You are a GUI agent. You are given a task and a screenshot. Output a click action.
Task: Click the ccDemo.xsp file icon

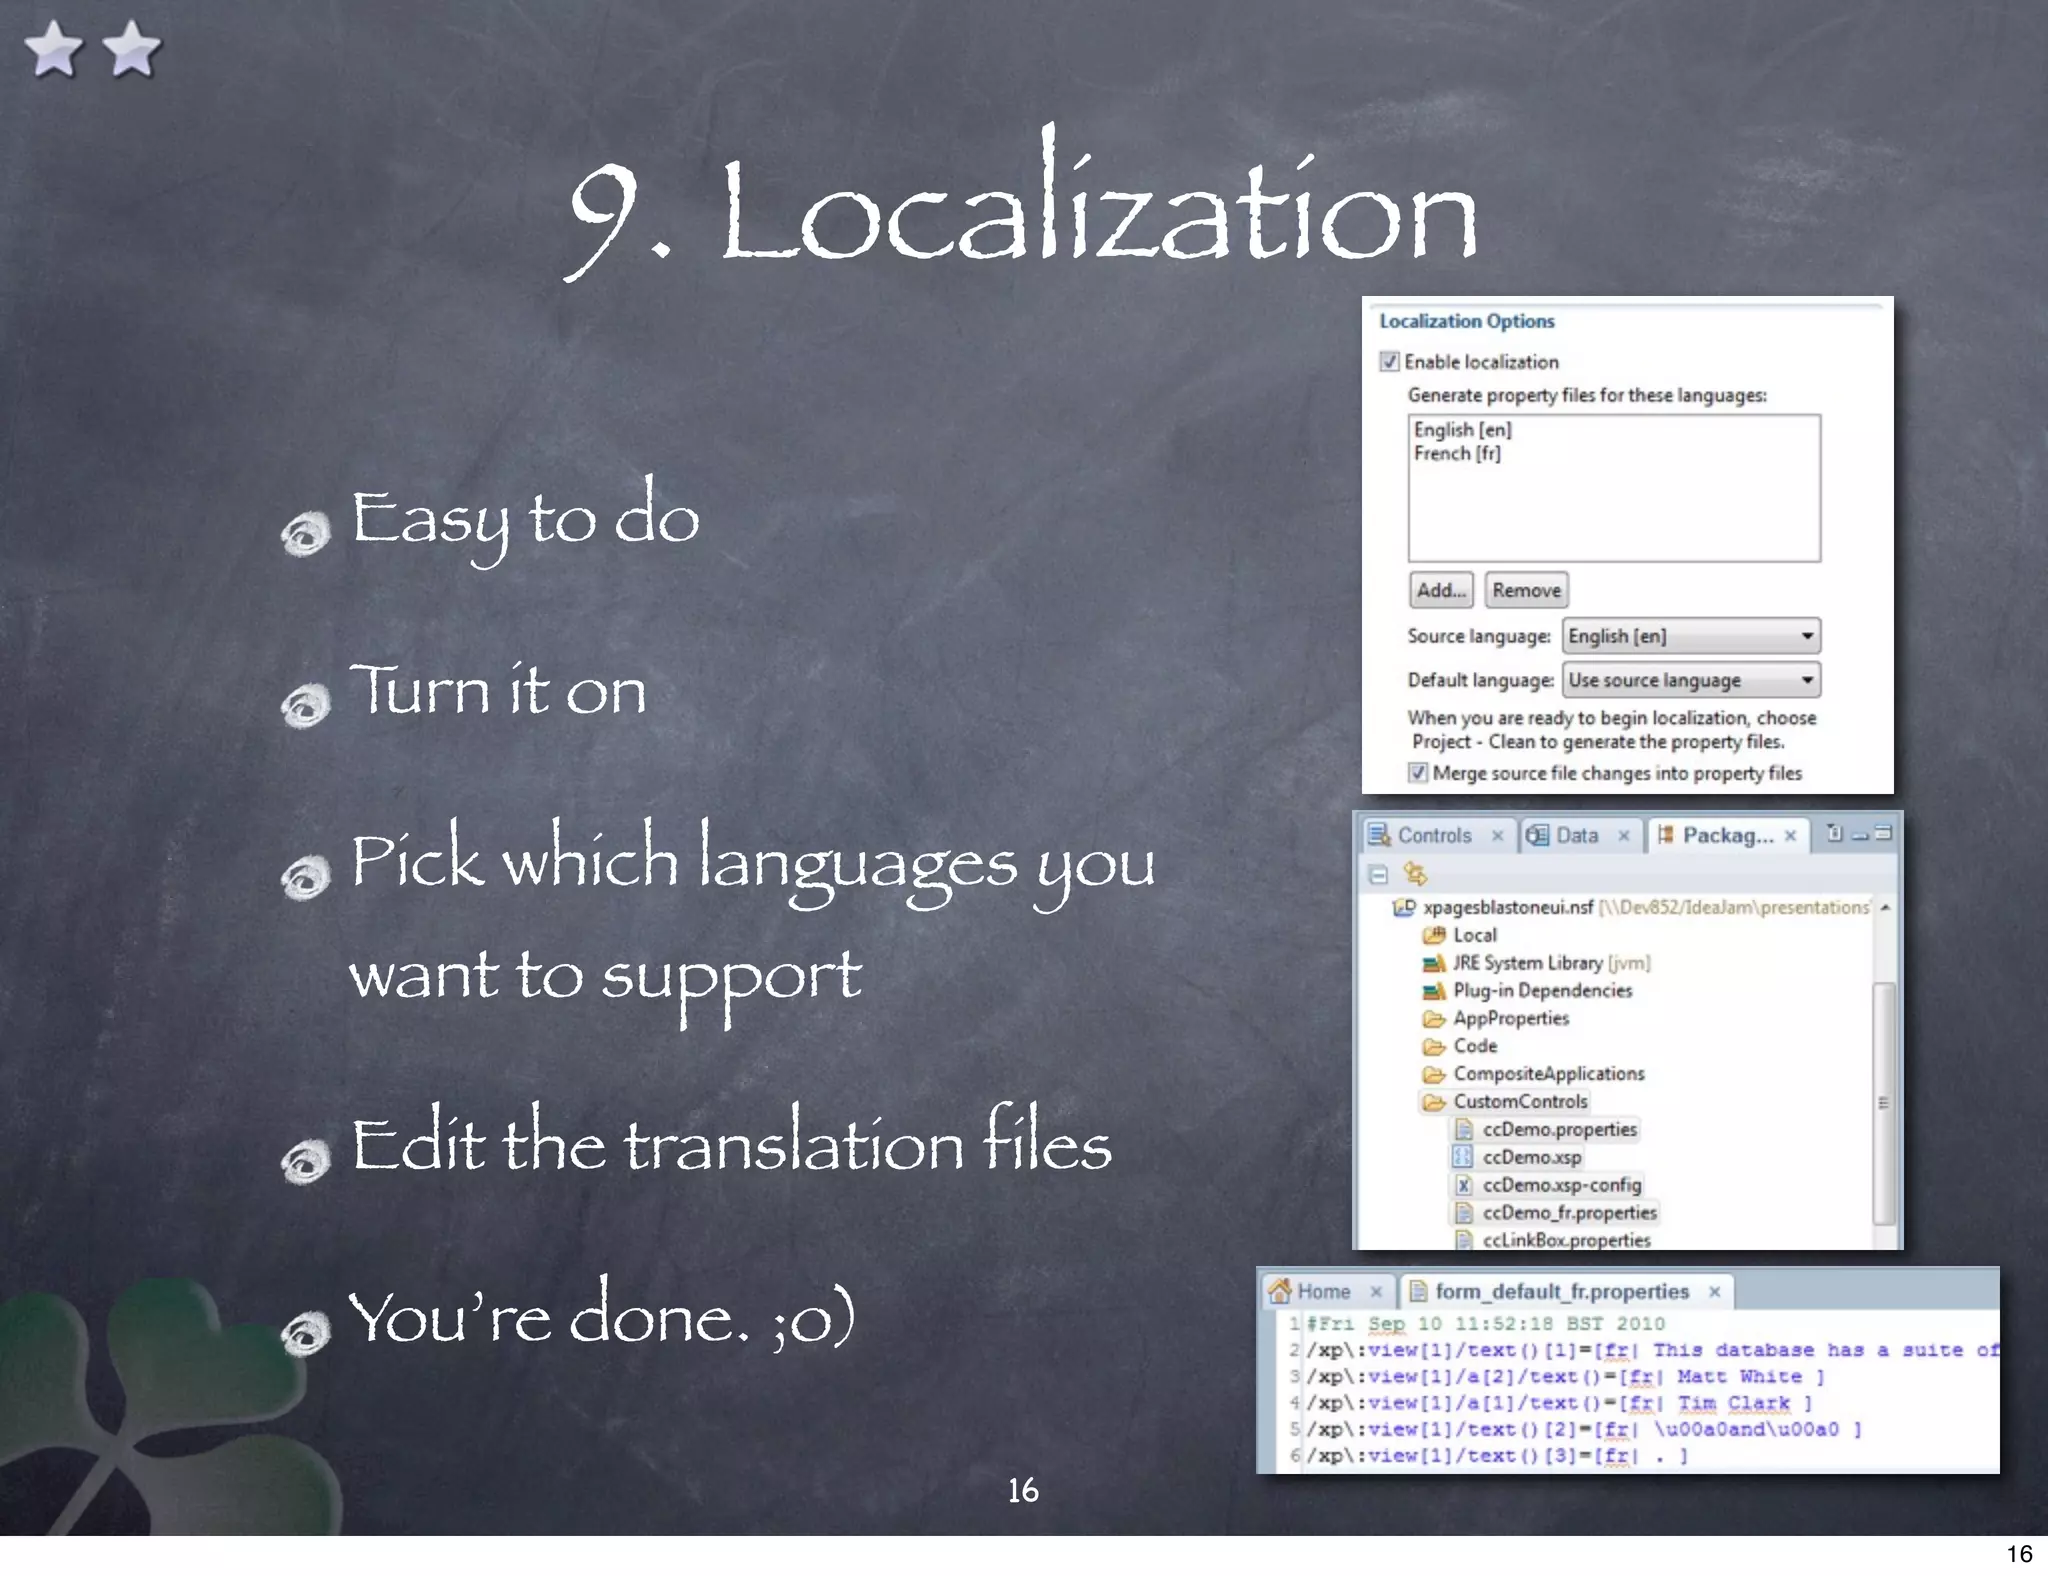1463,1157
